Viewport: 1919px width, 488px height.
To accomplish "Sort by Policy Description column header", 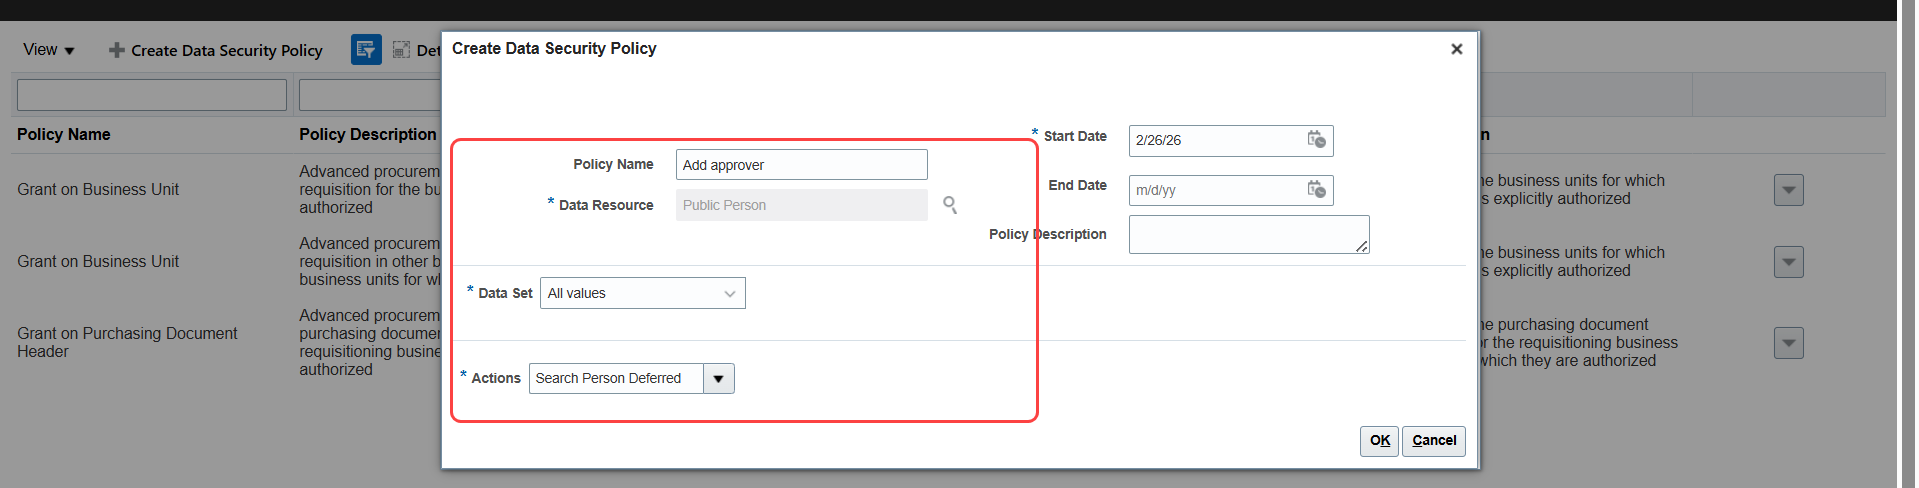I will click(368, 134).
